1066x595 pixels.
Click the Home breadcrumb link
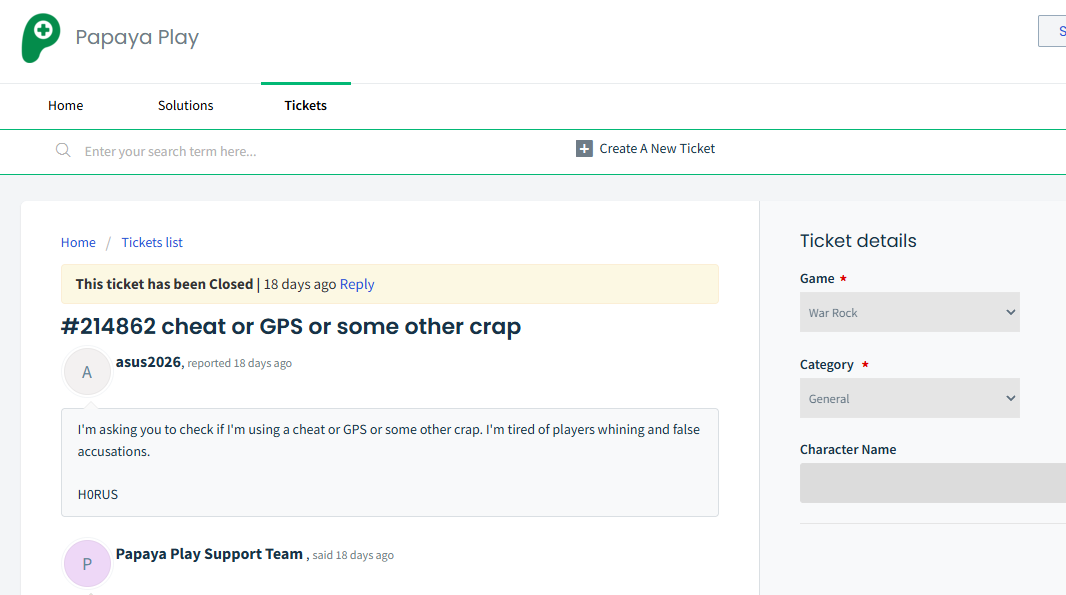(x=78, y=242)
